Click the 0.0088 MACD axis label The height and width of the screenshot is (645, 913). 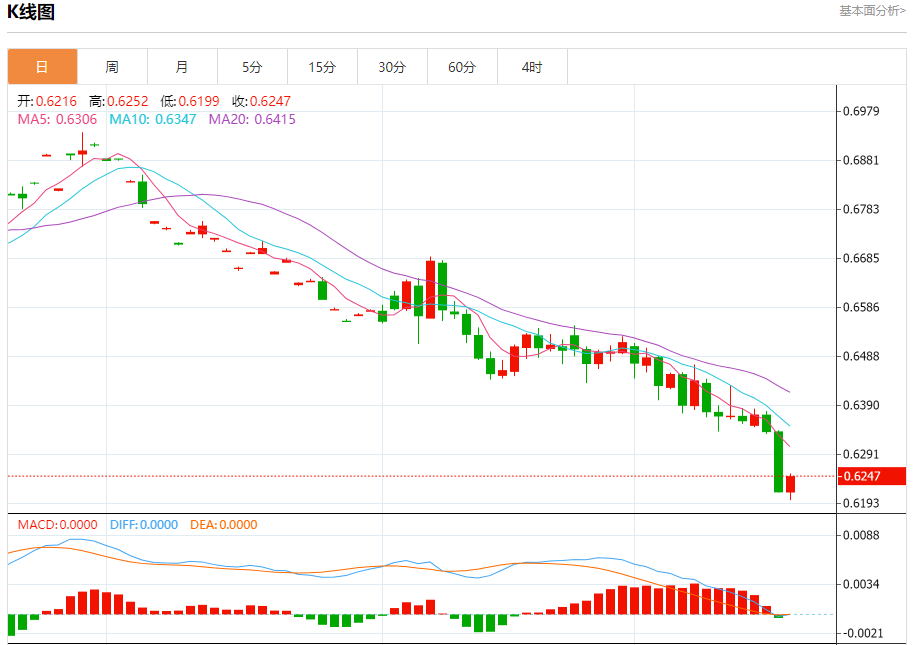tap(861, 535)
